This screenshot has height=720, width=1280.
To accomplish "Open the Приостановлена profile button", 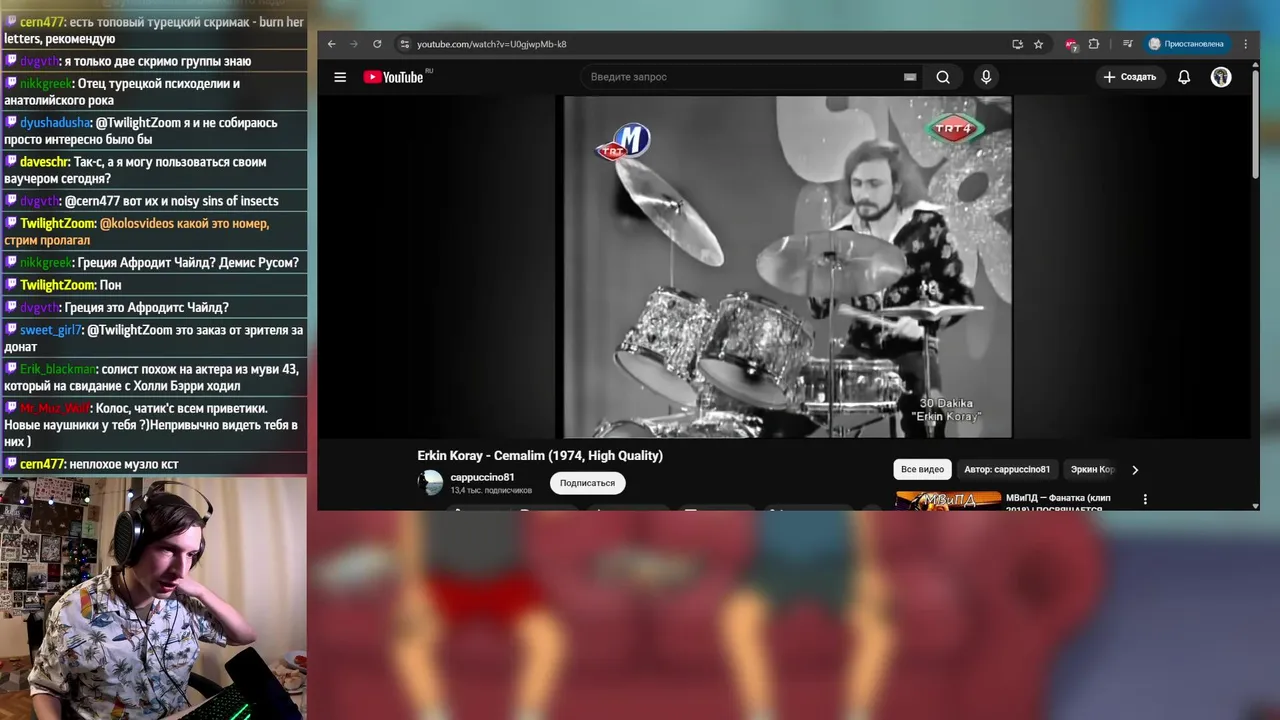I will click(x=1186, y=44).
